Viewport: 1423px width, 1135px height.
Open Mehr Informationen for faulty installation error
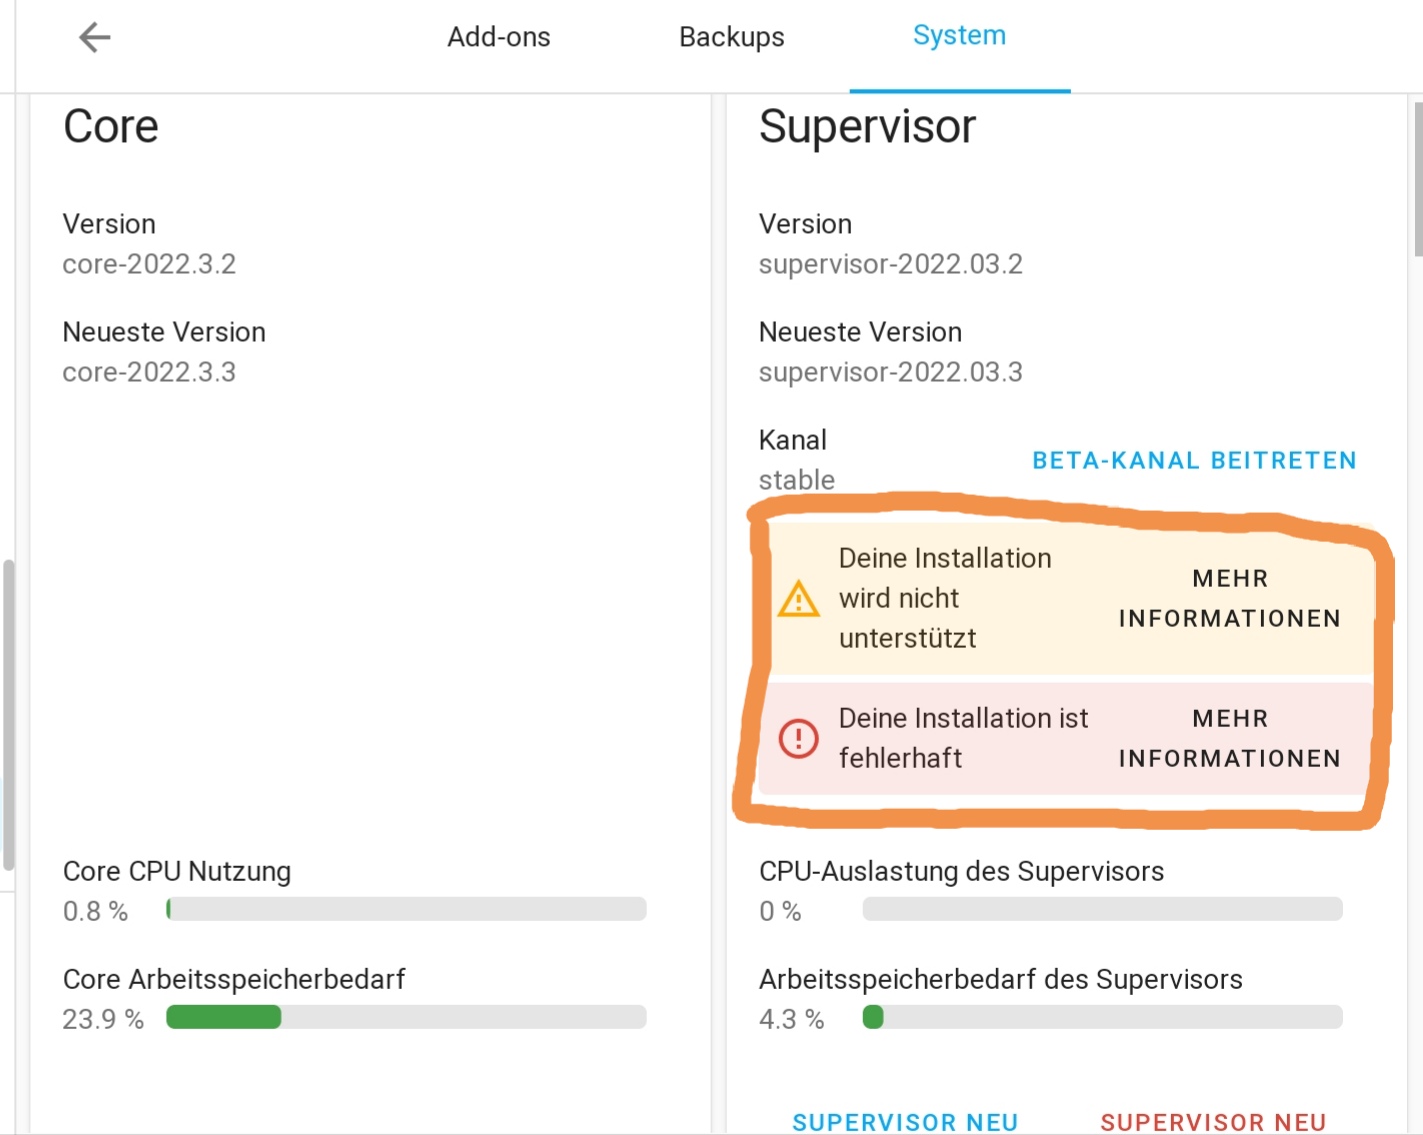tap(1229, 739)
